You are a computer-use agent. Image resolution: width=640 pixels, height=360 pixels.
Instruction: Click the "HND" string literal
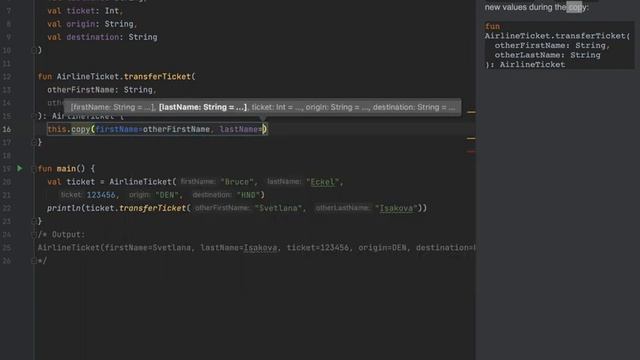(x=248, y=195)
